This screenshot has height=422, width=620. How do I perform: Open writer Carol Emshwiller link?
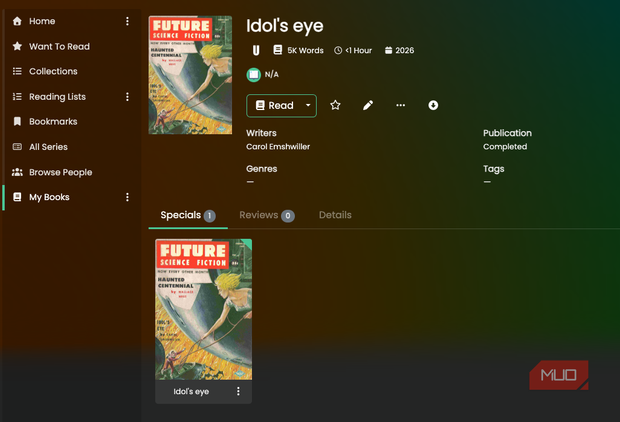[x=278, y=147]
